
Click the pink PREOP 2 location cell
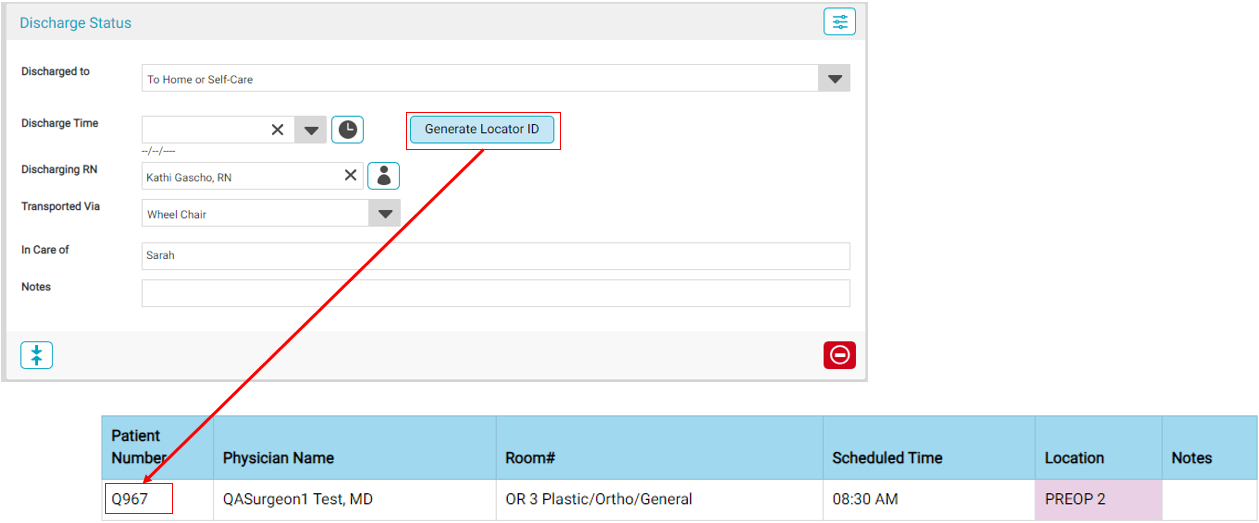pos(1097,499)
